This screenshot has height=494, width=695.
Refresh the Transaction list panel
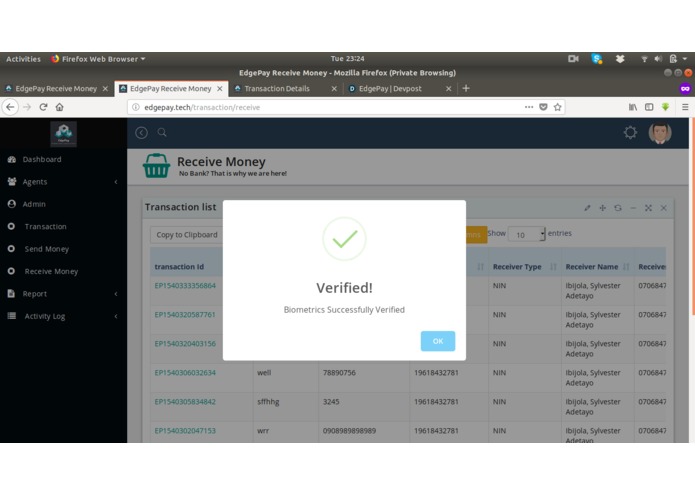click(618, 208)
